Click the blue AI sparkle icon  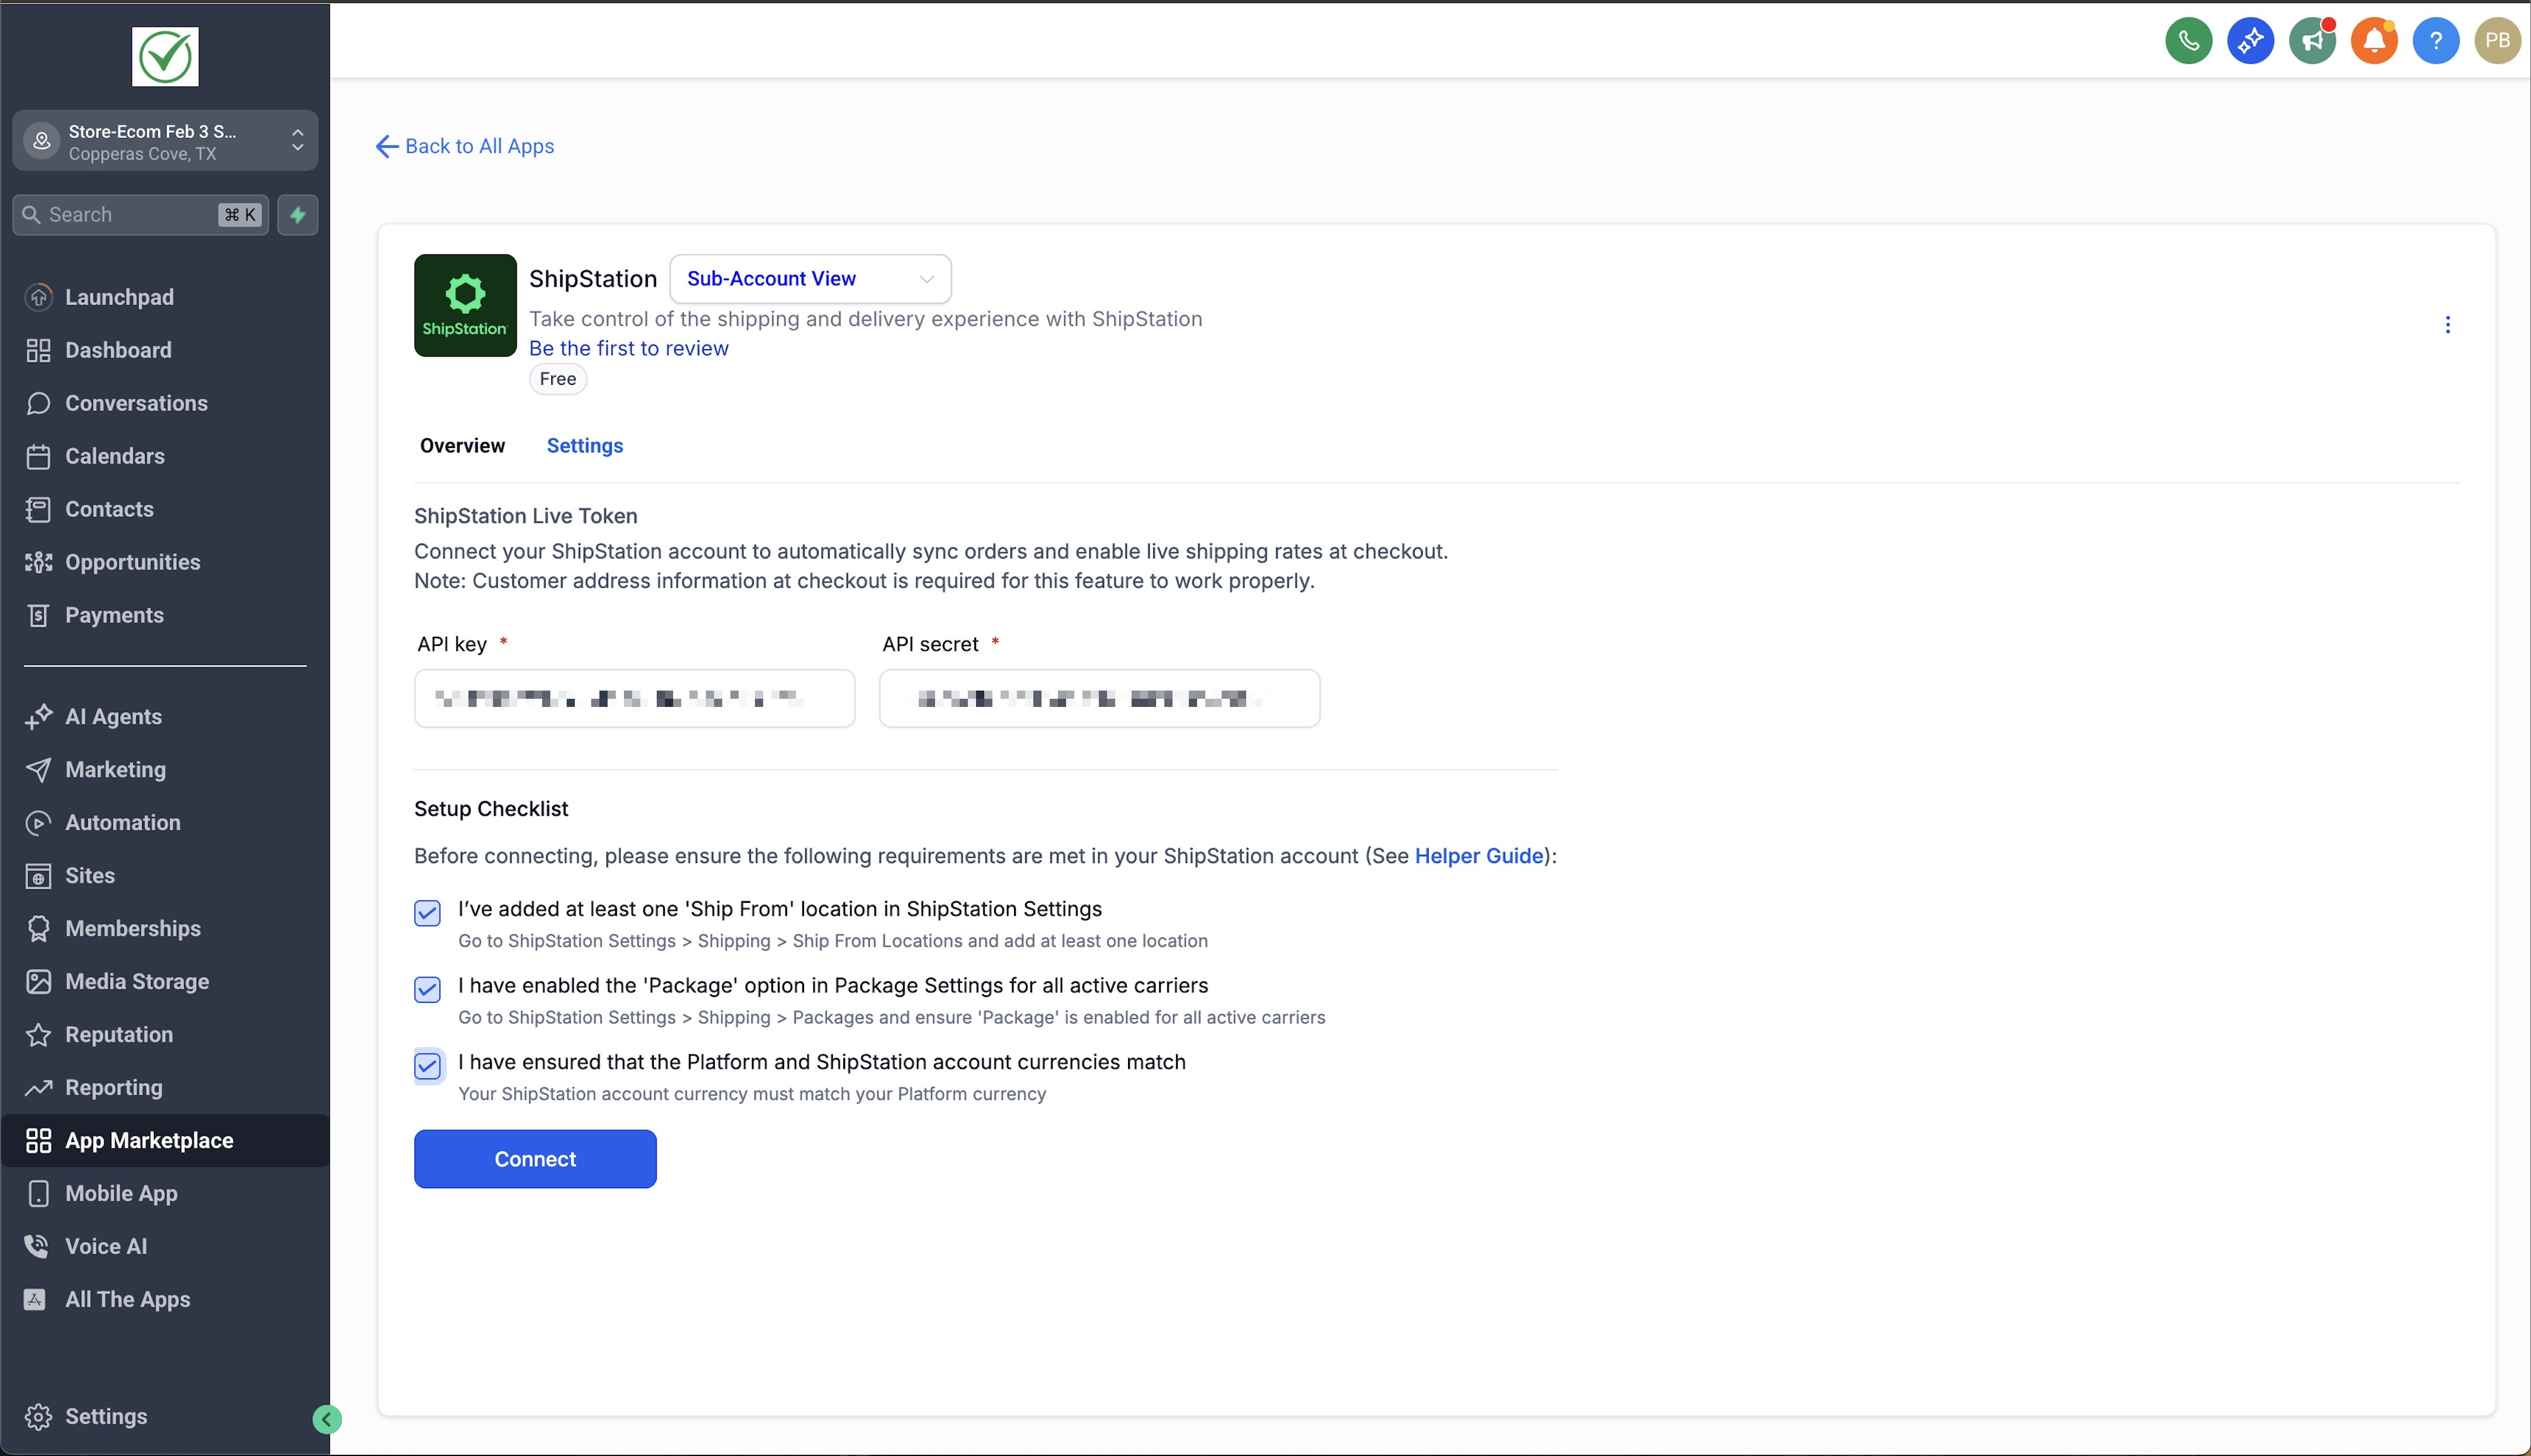2250,41
